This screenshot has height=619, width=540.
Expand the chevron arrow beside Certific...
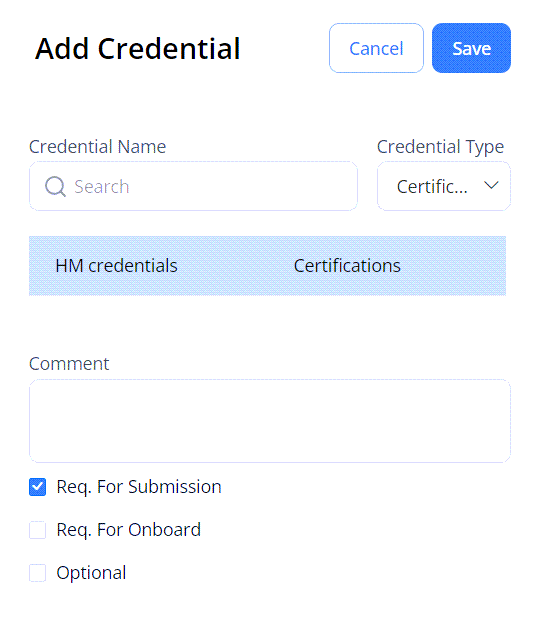(491, 185)
